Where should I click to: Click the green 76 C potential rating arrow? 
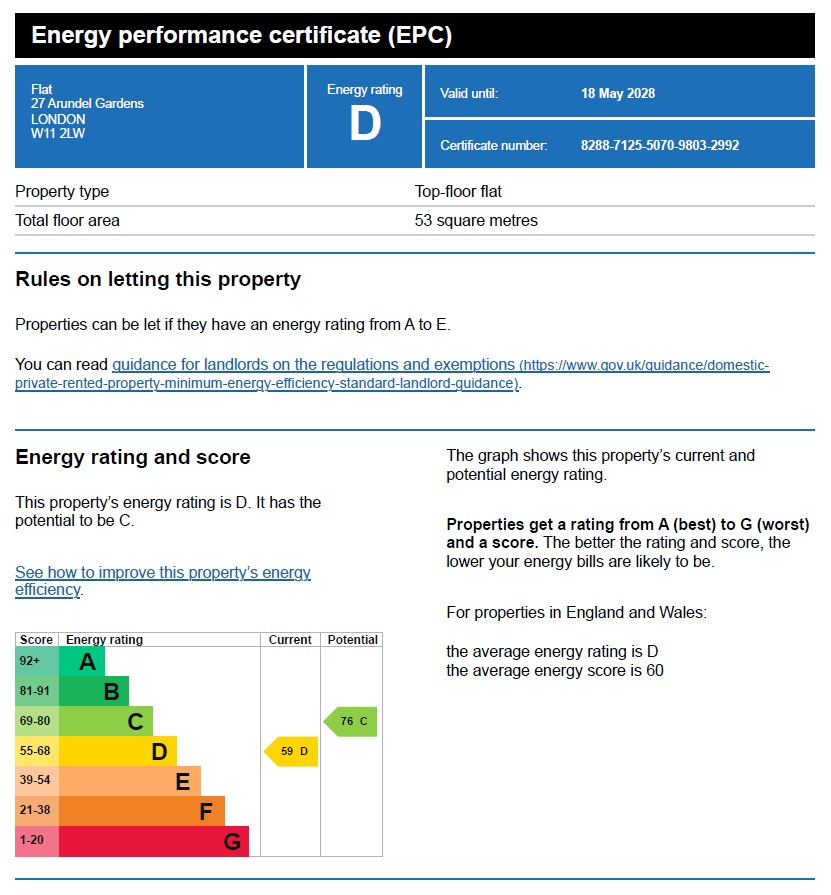350,721
